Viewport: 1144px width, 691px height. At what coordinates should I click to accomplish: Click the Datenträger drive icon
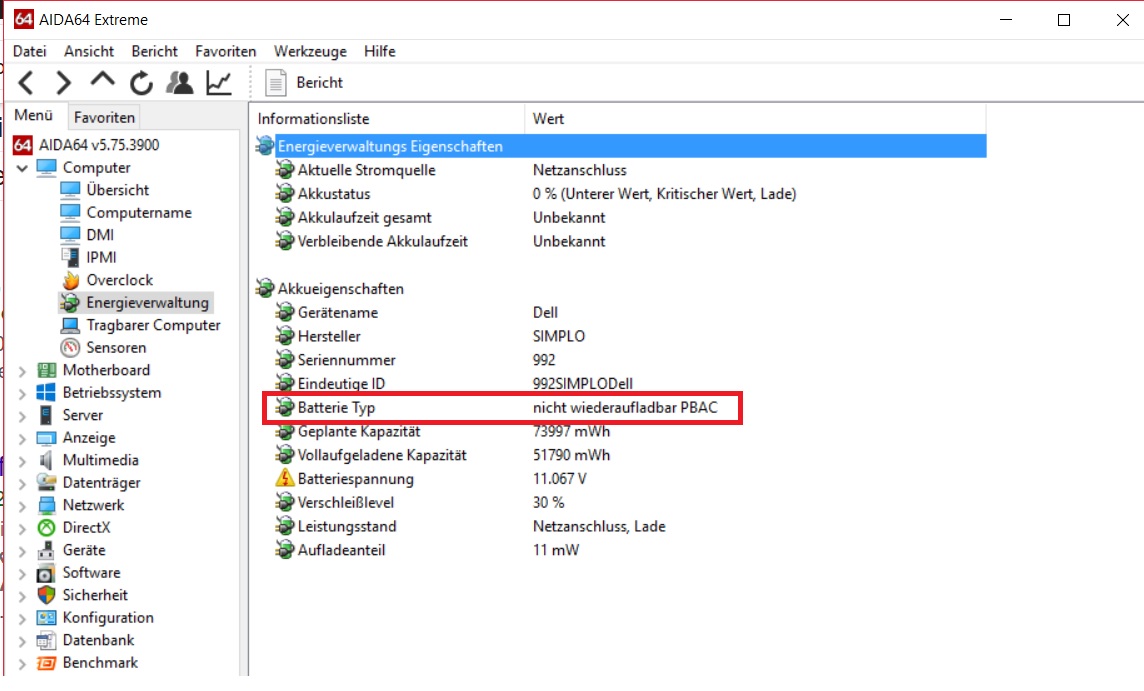(x=46, y=482)
